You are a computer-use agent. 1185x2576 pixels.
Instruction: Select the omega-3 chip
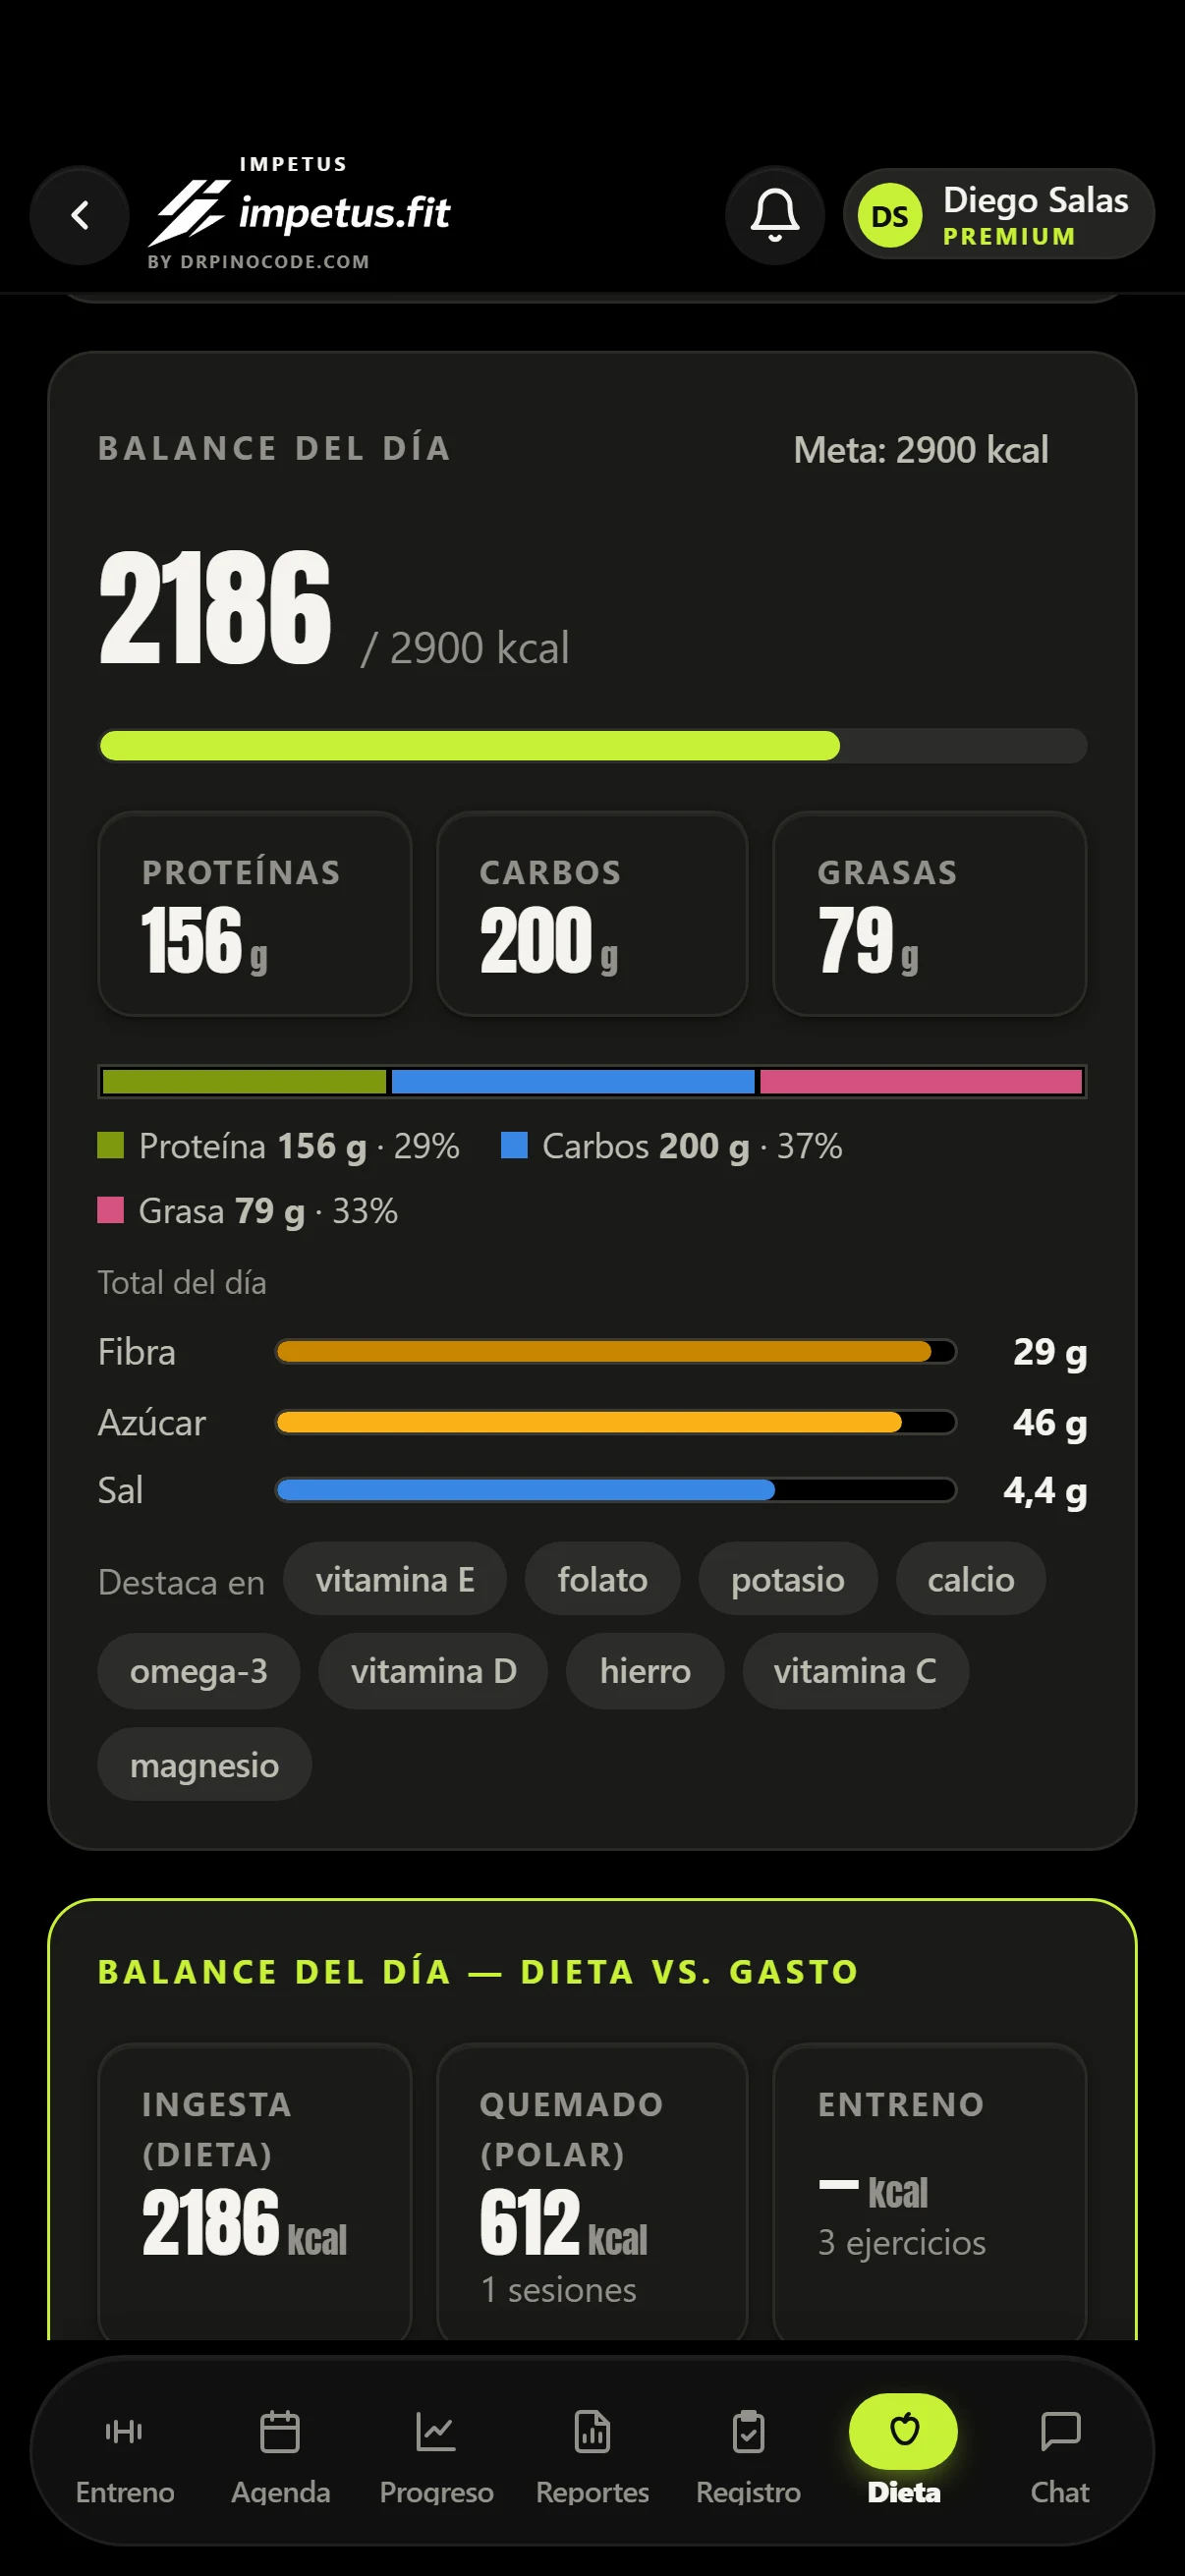coord(199,1671)
